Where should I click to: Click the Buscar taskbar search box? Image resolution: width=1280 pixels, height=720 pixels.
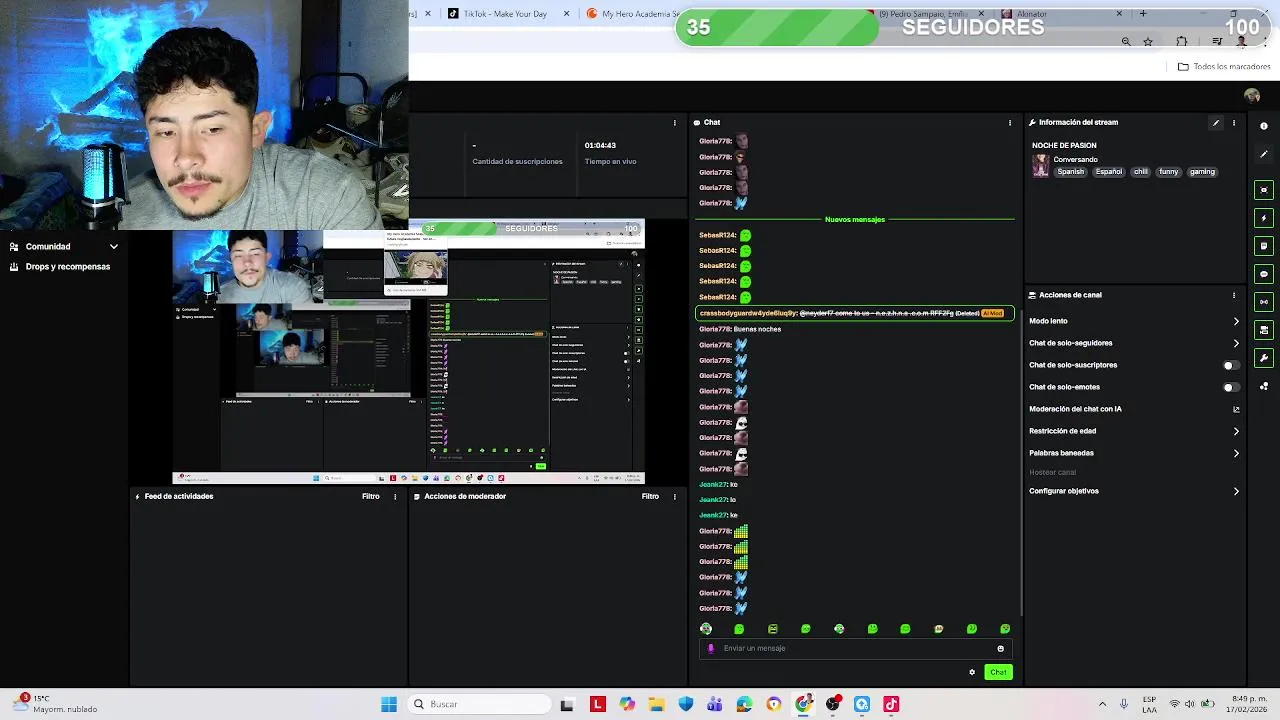click(480, 704)
